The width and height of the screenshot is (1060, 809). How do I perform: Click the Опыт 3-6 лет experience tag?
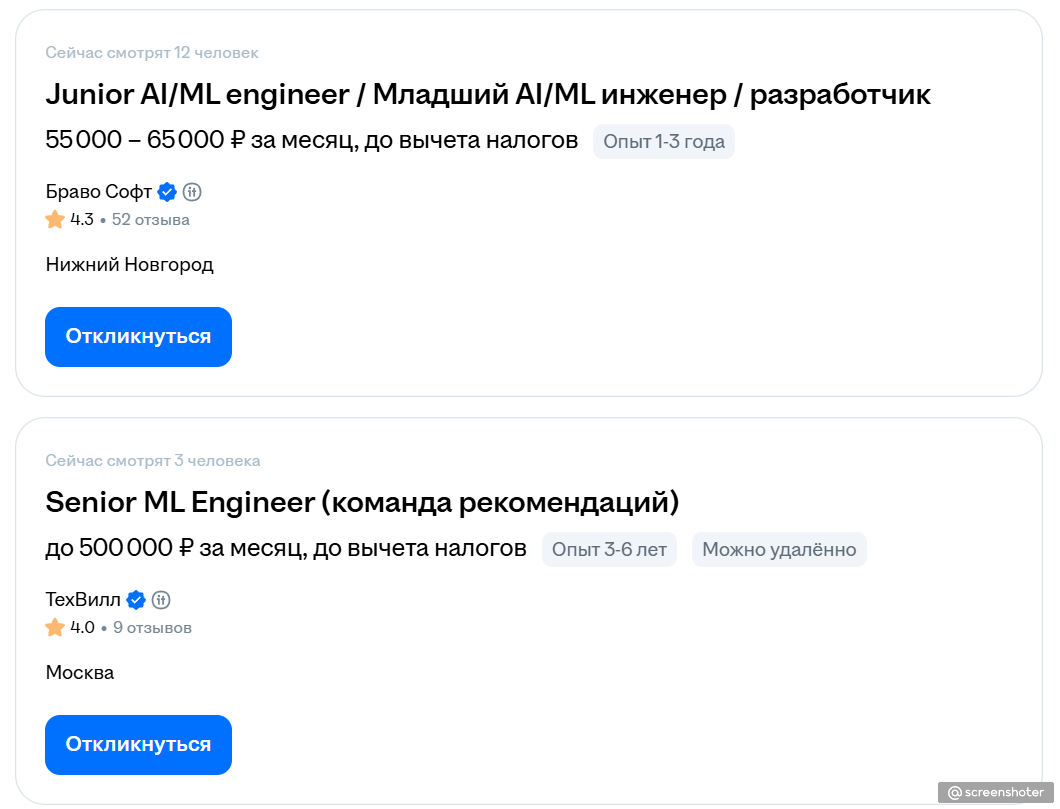(609, 549)
